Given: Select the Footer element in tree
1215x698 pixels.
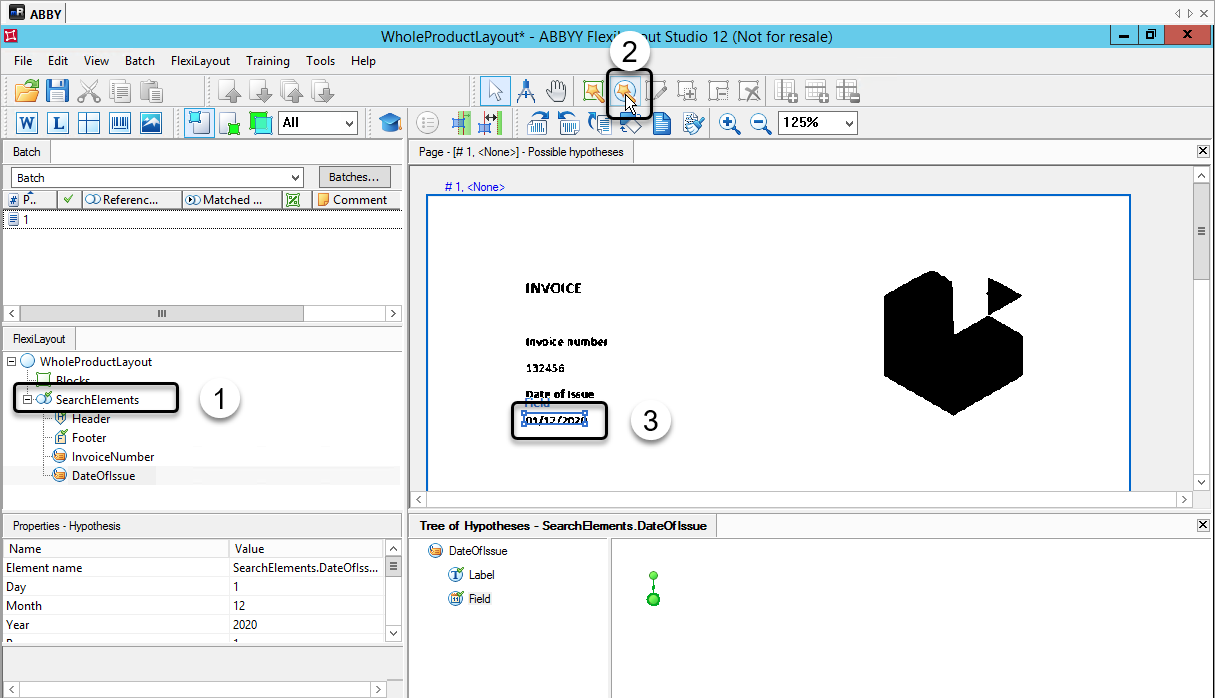Looking at the screenshot, I should pos(89,438).
